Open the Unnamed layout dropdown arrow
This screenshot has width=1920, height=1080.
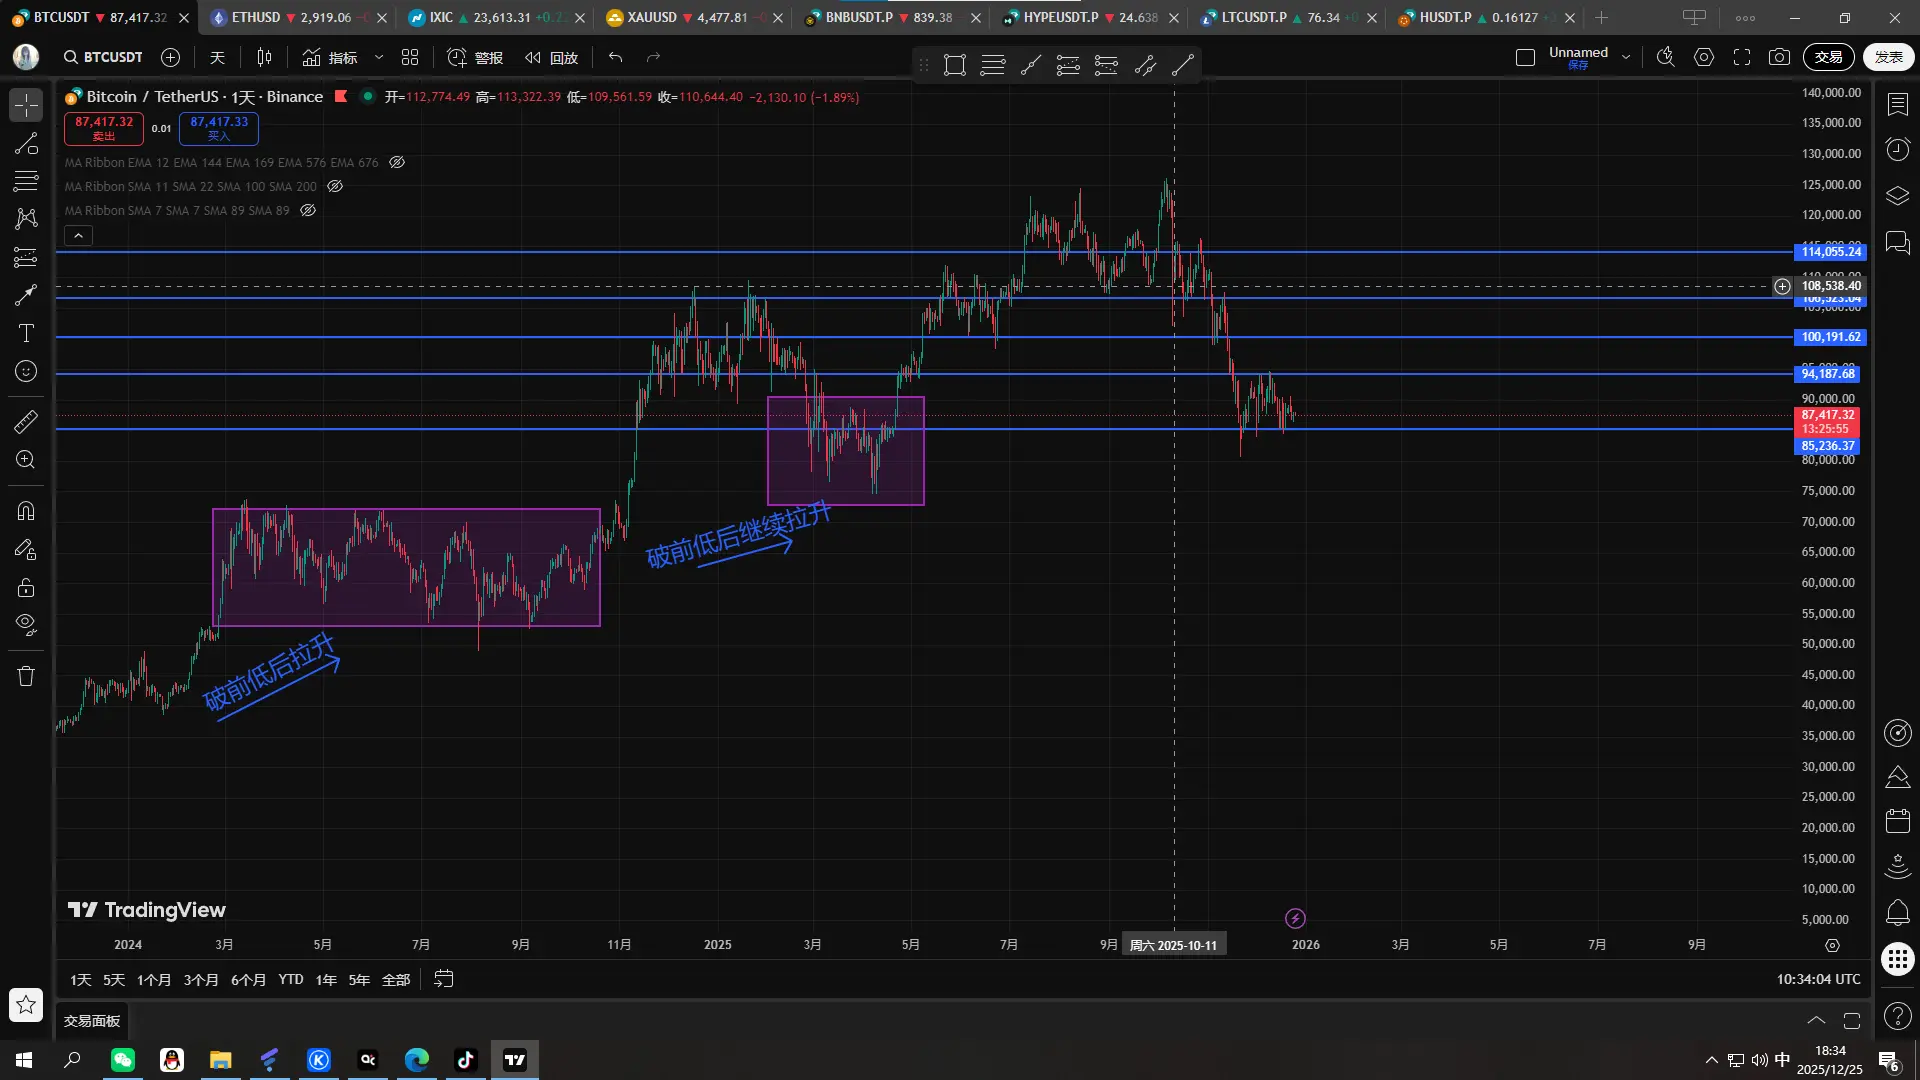(x=1626, y=57)
